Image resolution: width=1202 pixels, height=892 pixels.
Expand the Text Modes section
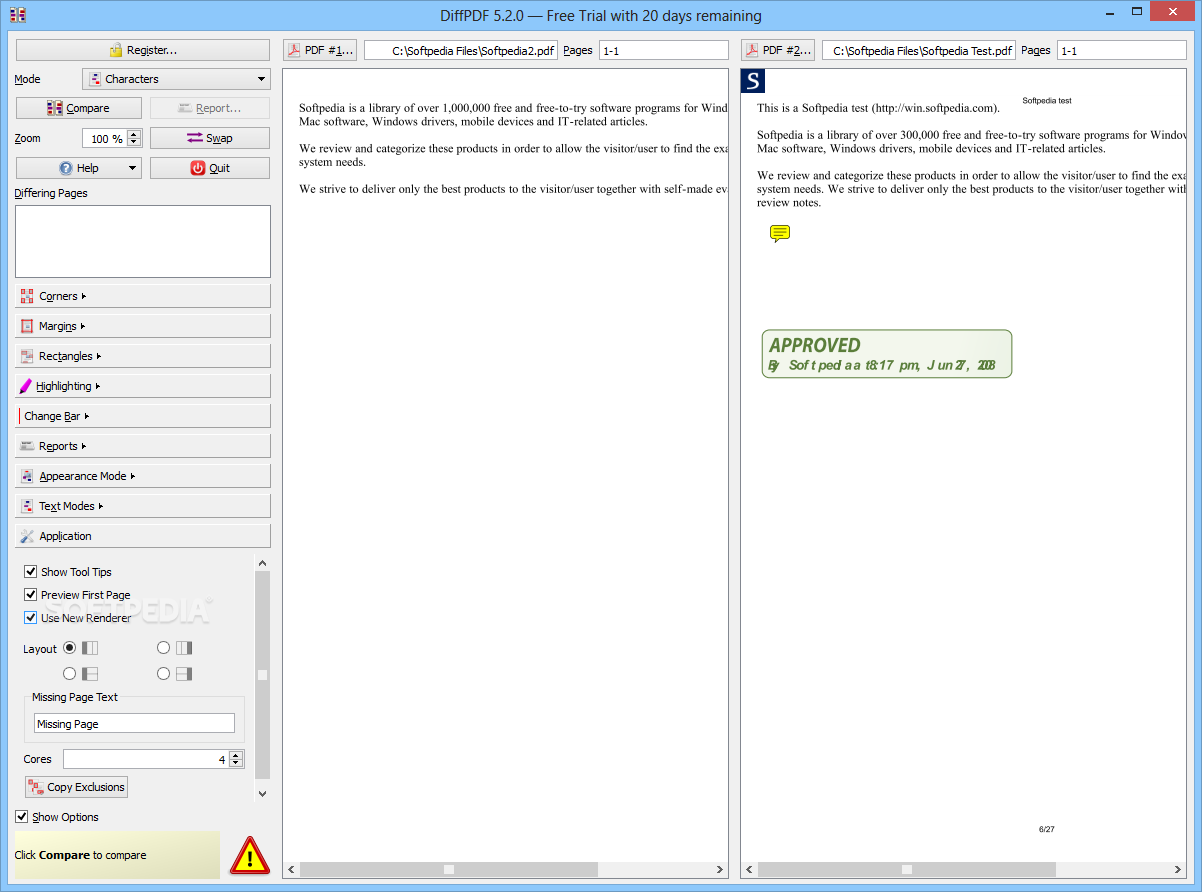143,506
